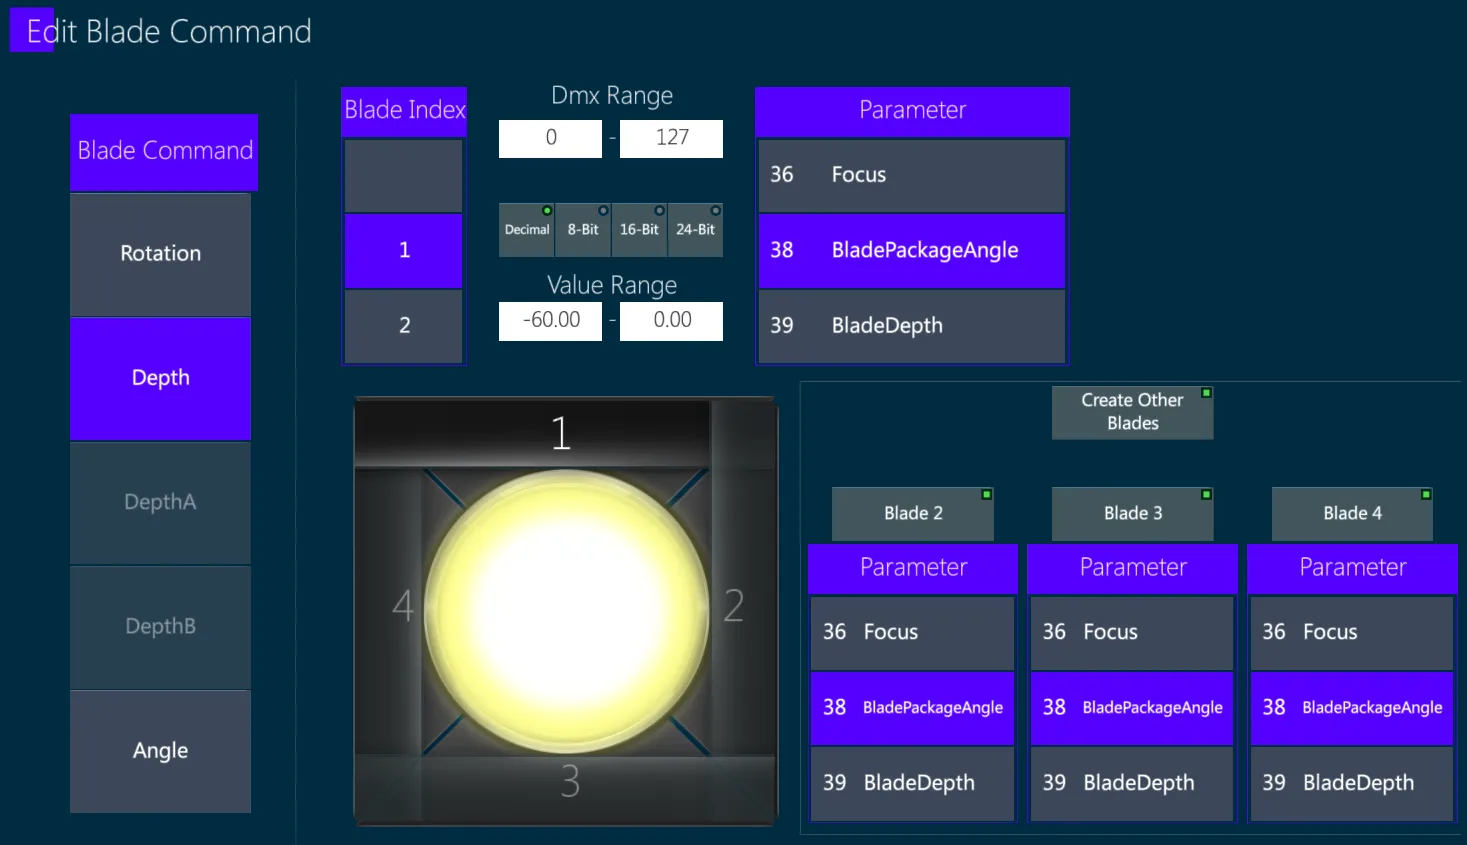Select the Rotation blade command
The image size is (1467, 845).
pos(160,254)
